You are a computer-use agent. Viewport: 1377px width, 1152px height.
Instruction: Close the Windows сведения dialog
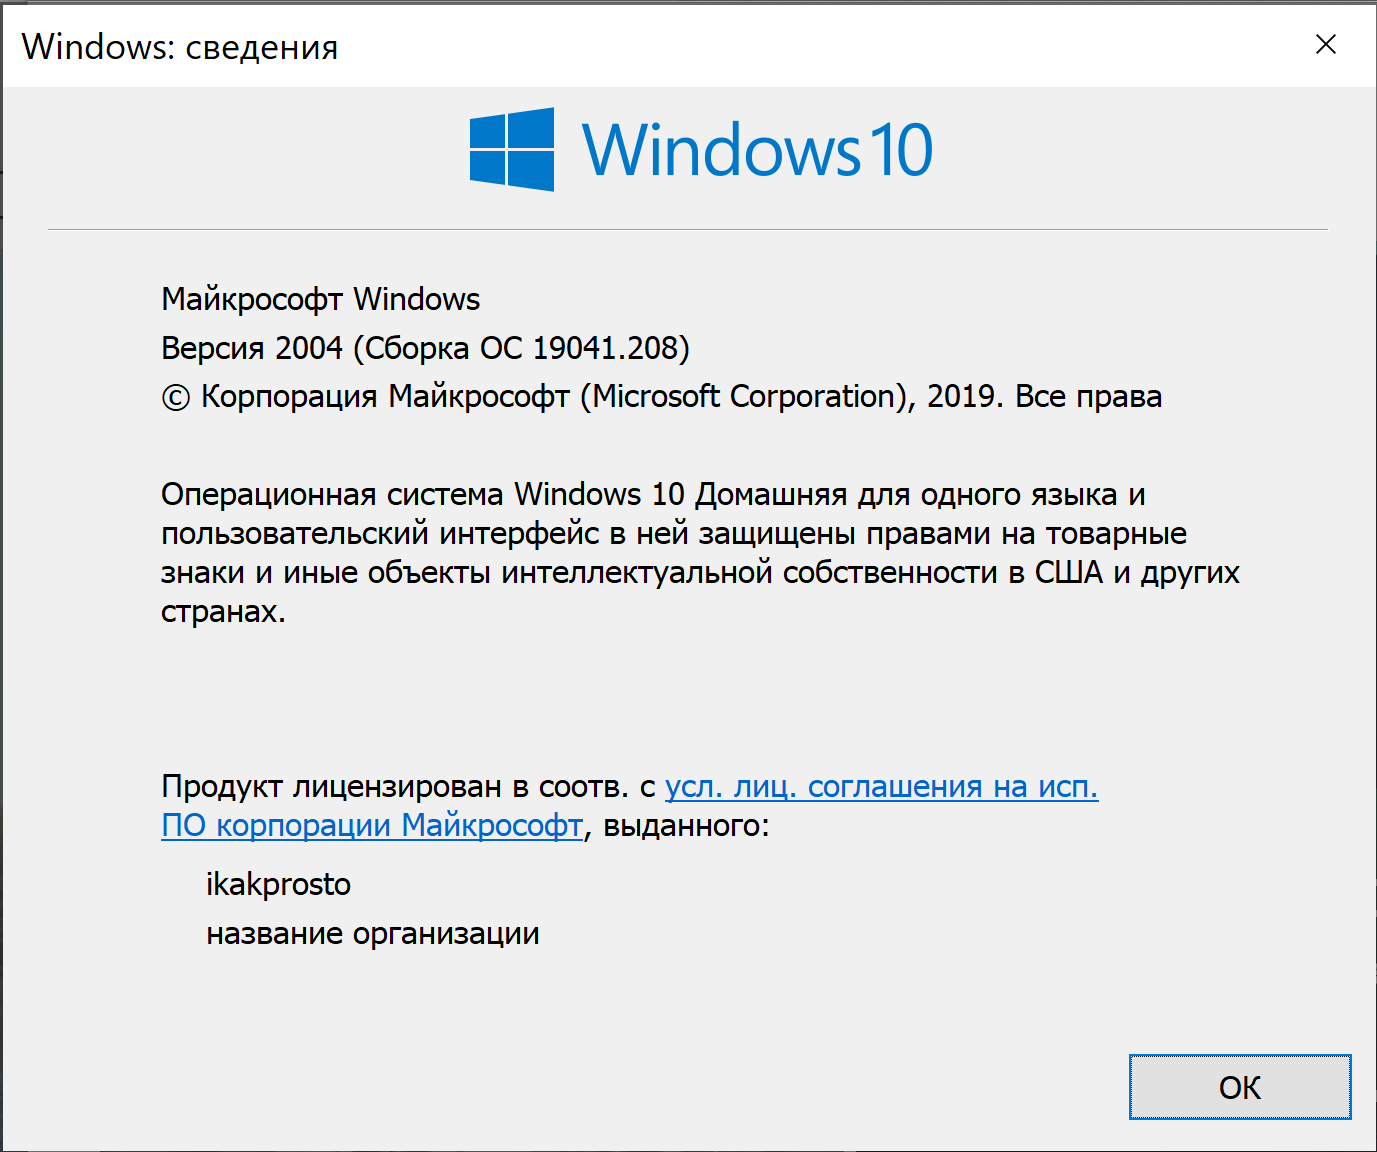click(1326, 44)
